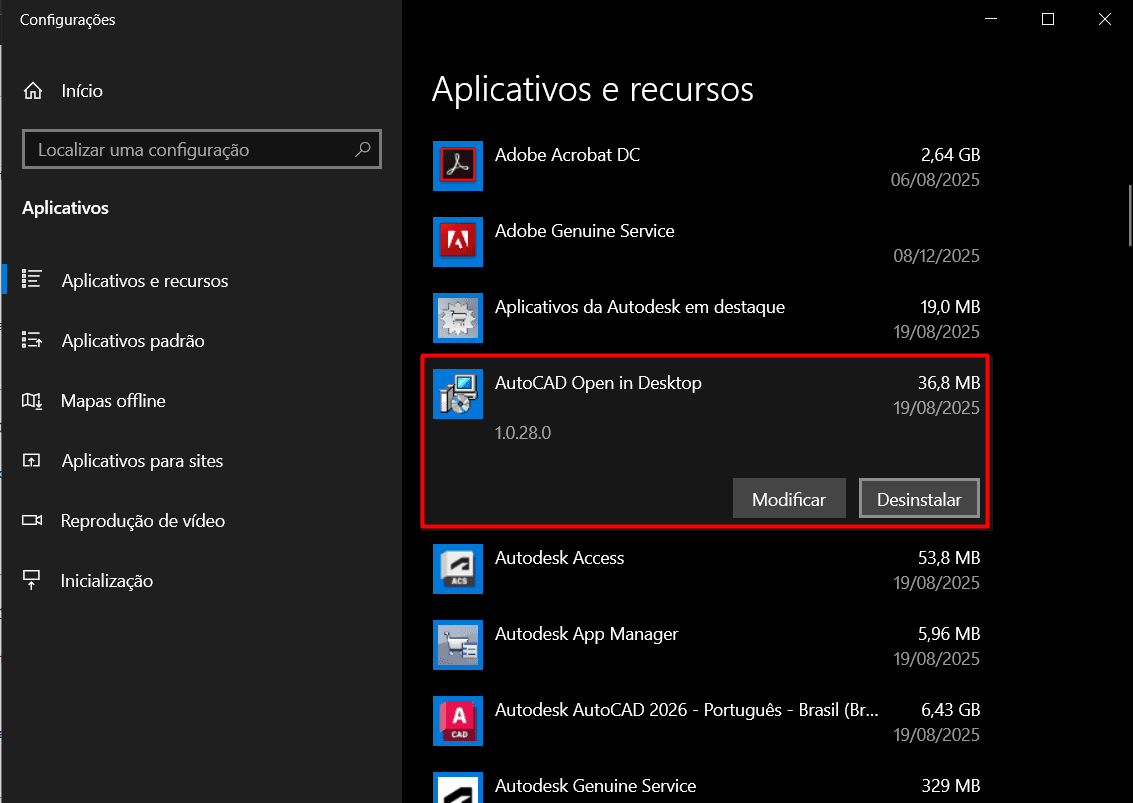Open Aplicativos e recursos section
This screenshot has height=803, width=1133.
pos(144,281)
